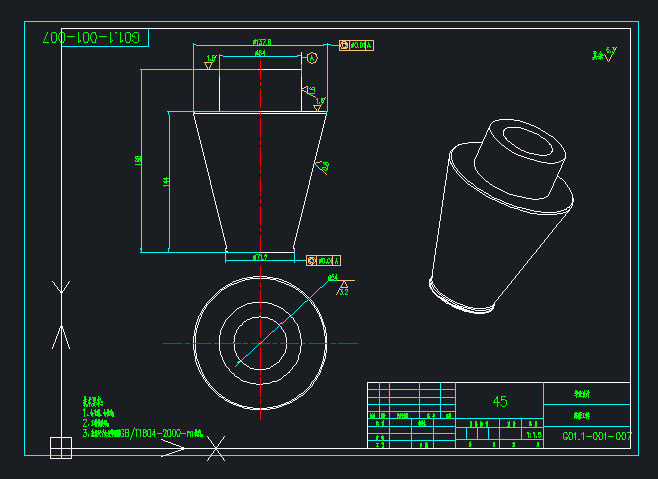Select the right 1.6 roughness symbol on shoulder
This screenshot has width=658, height=479.
point(319,105)
